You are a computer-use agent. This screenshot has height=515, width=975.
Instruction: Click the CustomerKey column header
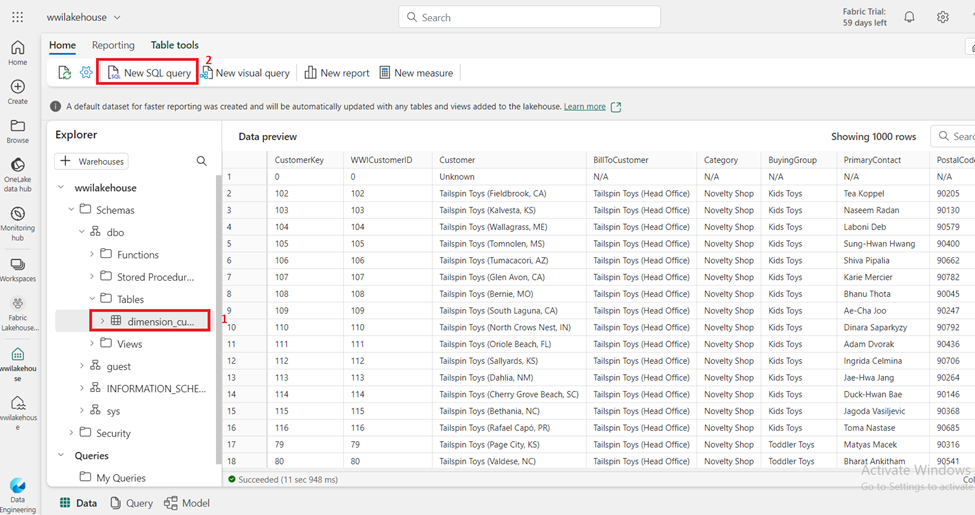[x=305, y=160]
